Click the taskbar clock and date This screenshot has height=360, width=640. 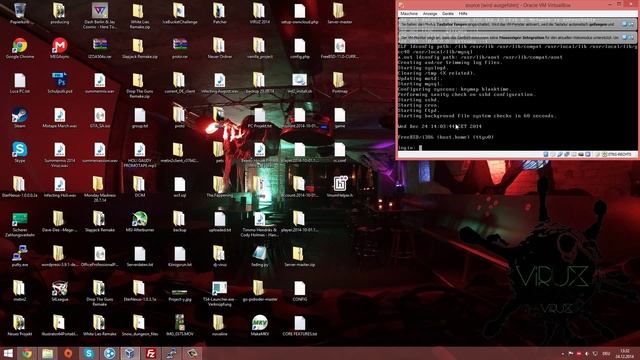click(x=624, y=353)
